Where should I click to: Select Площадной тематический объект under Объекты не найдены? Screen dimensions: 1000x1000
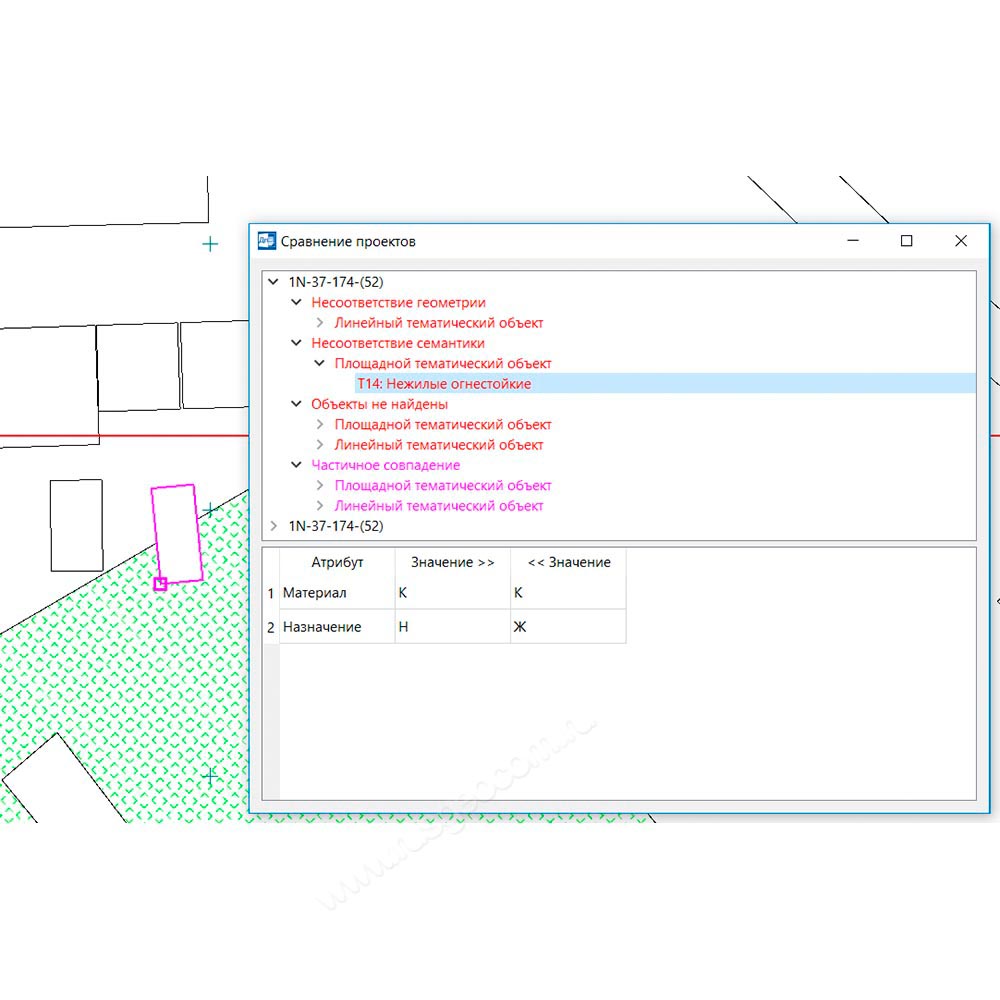point(442,424)
